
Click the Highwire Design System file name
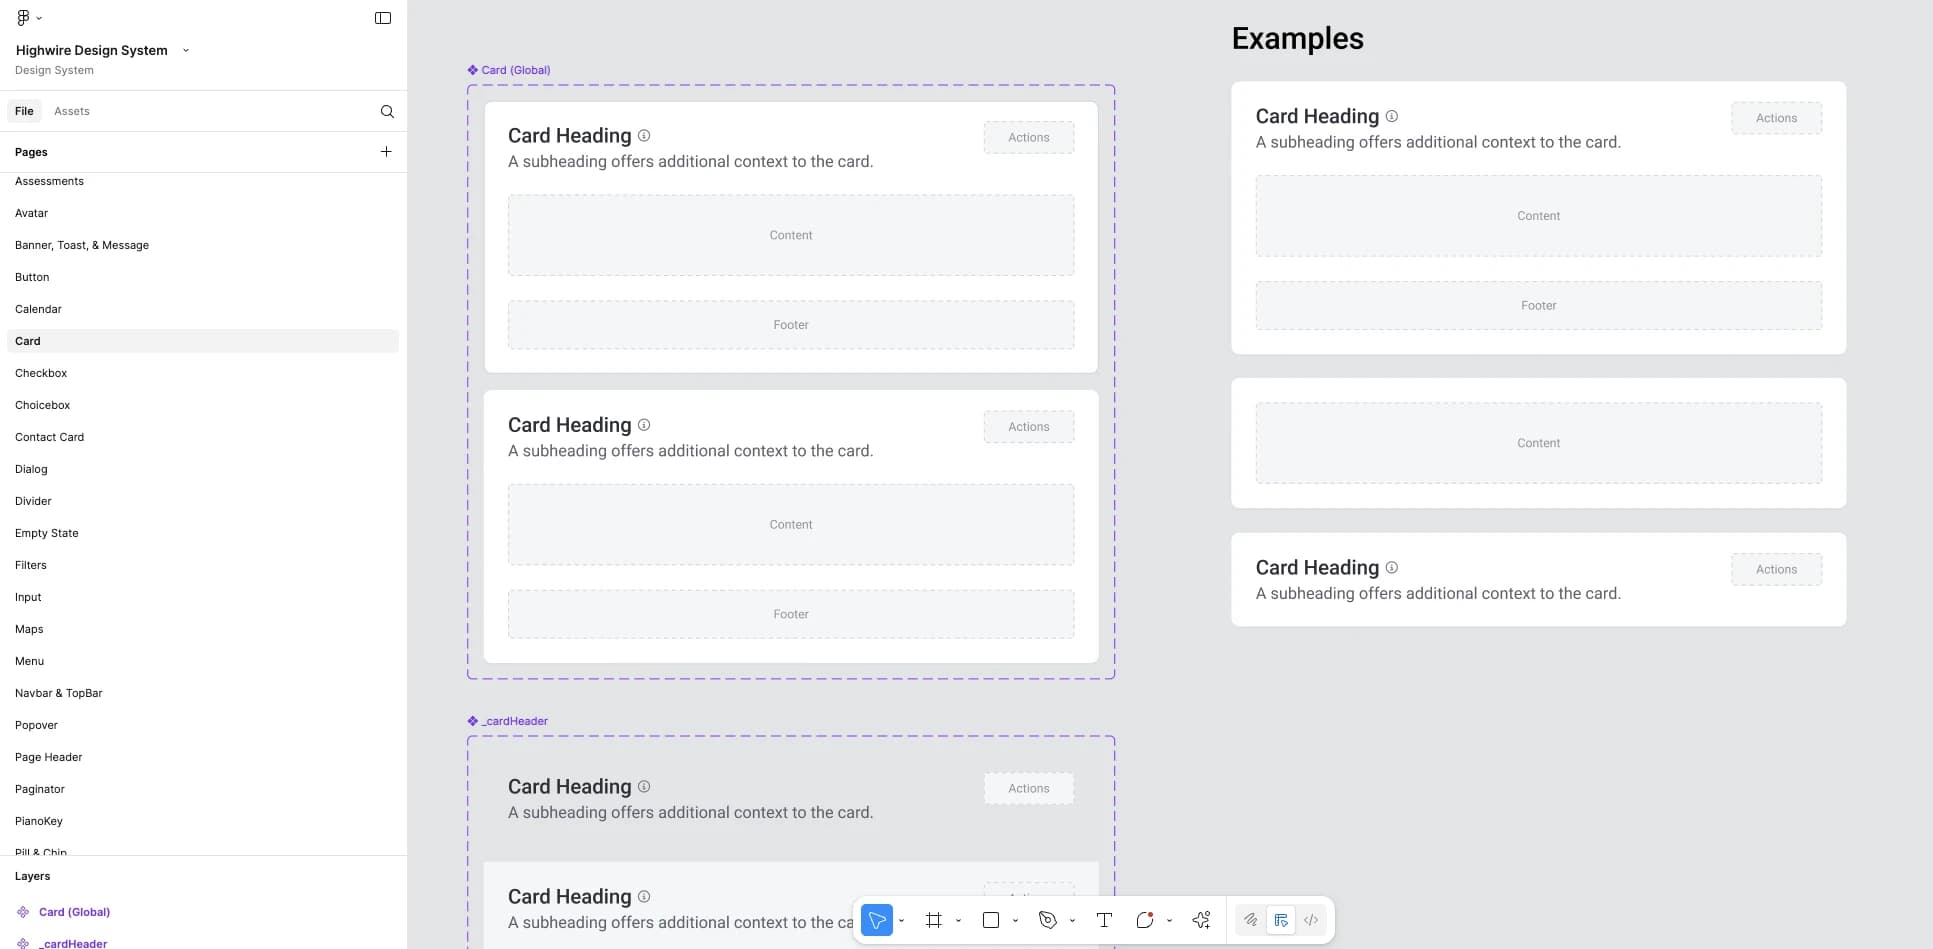[x=92, y=50]
